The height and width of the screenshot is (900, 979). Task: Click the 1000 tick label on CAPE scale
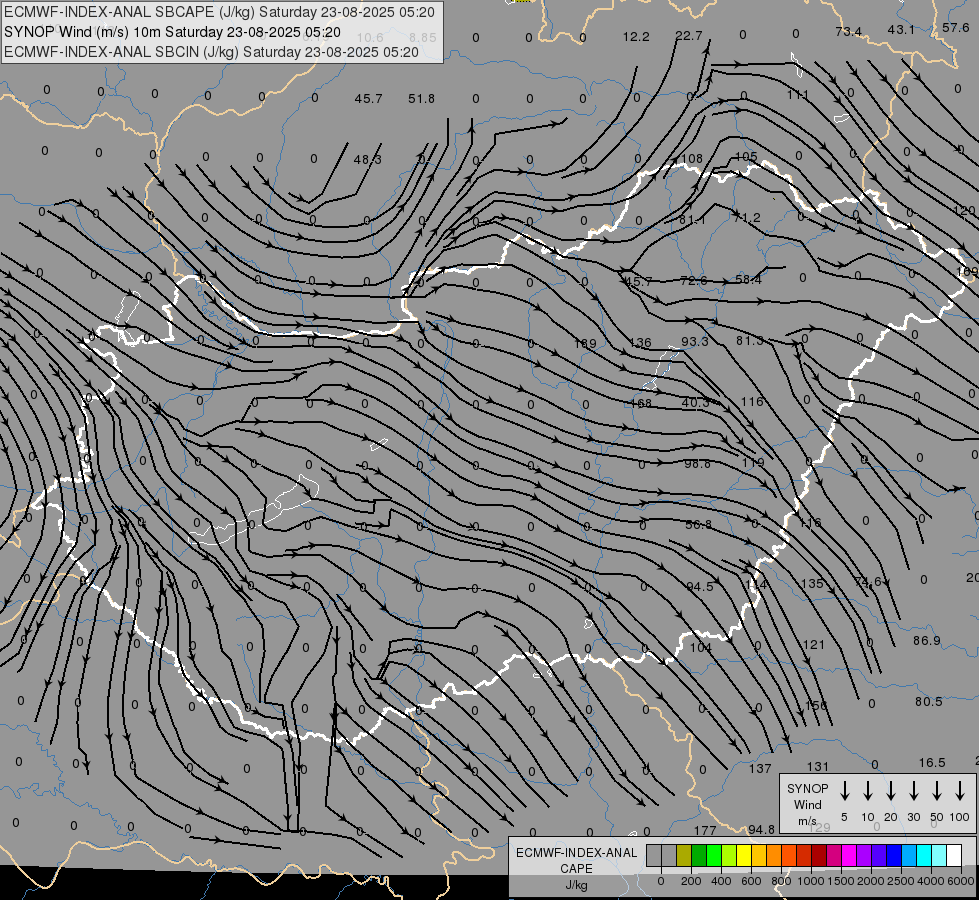pos(810,881)
